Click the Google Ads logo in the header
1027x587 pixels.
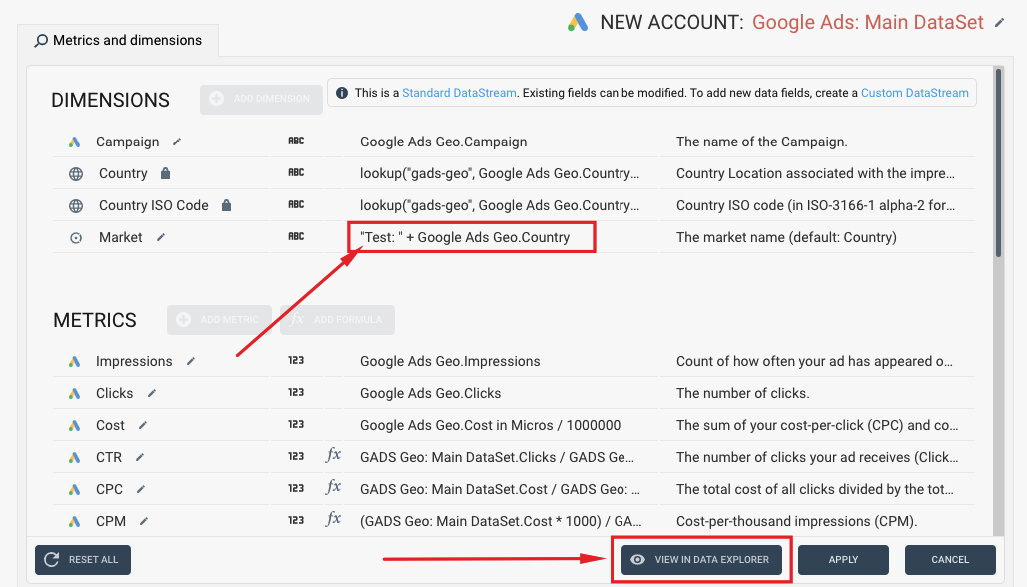click(578, 22)
